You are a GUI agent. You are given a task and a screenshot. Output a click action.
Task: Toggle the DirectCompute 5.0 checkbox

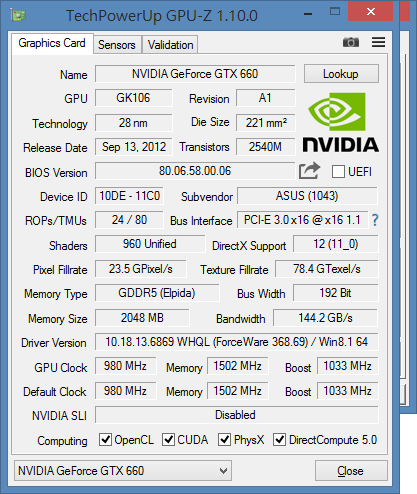tap(279, 440)
